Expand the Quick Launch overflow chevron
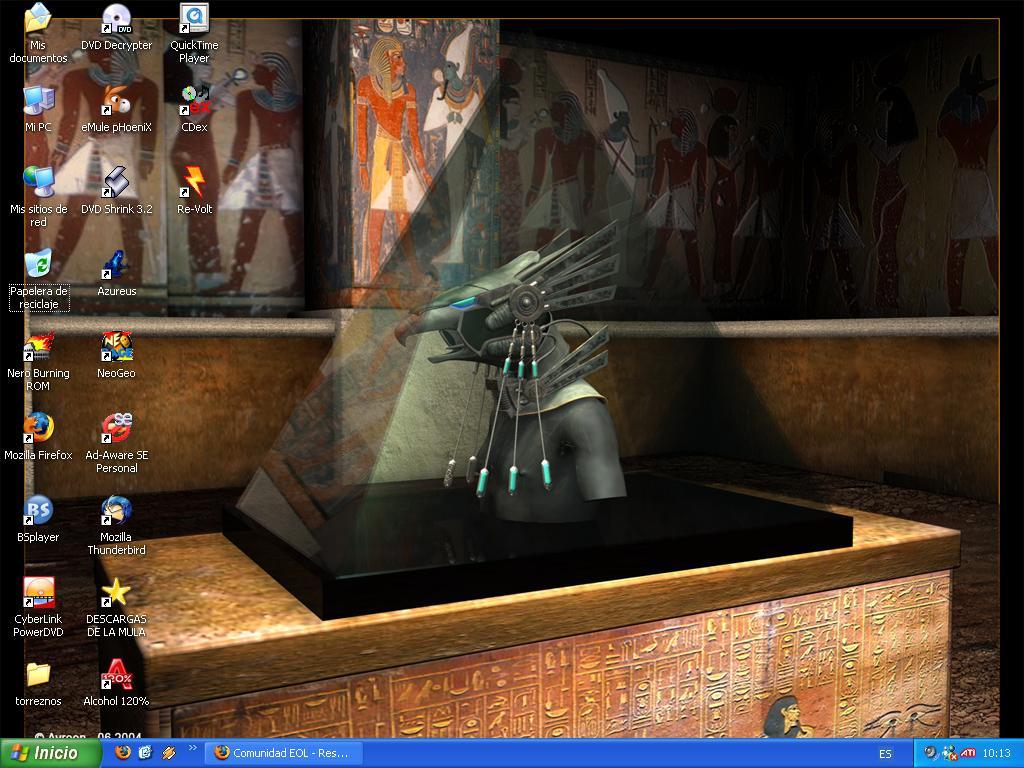Image resolution: width=1024 pixels, height=768 pixels. [192, 748]
